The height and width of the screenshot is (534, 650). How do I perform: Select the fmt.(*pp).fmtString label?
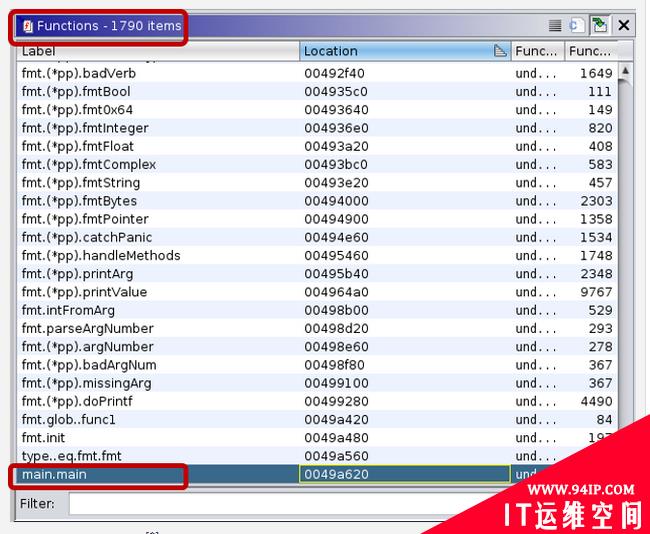pyautogui.click(x=81, y=183)
